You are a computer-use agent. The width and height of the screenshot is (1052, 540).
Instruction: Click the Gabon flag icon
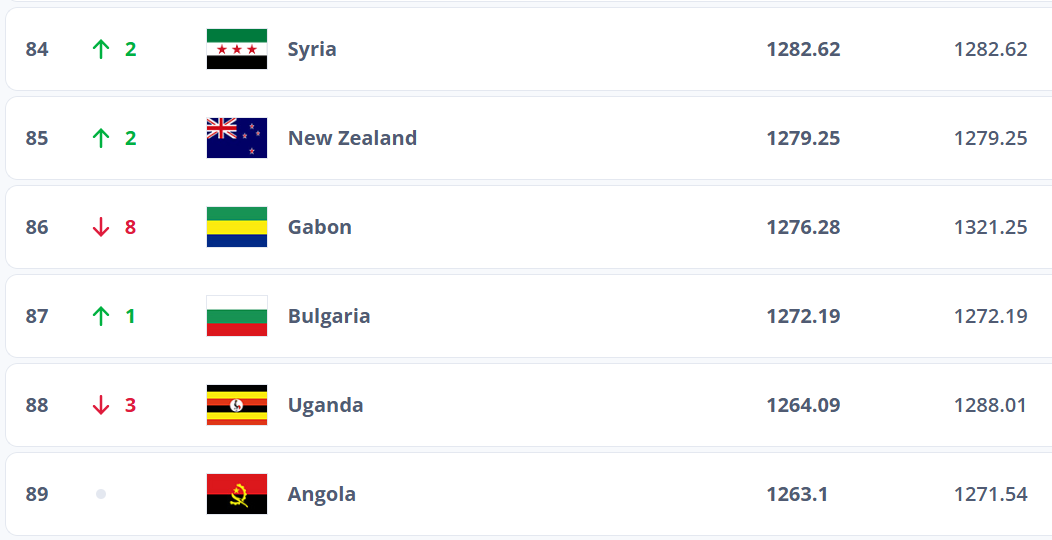(x=237, y=227)
